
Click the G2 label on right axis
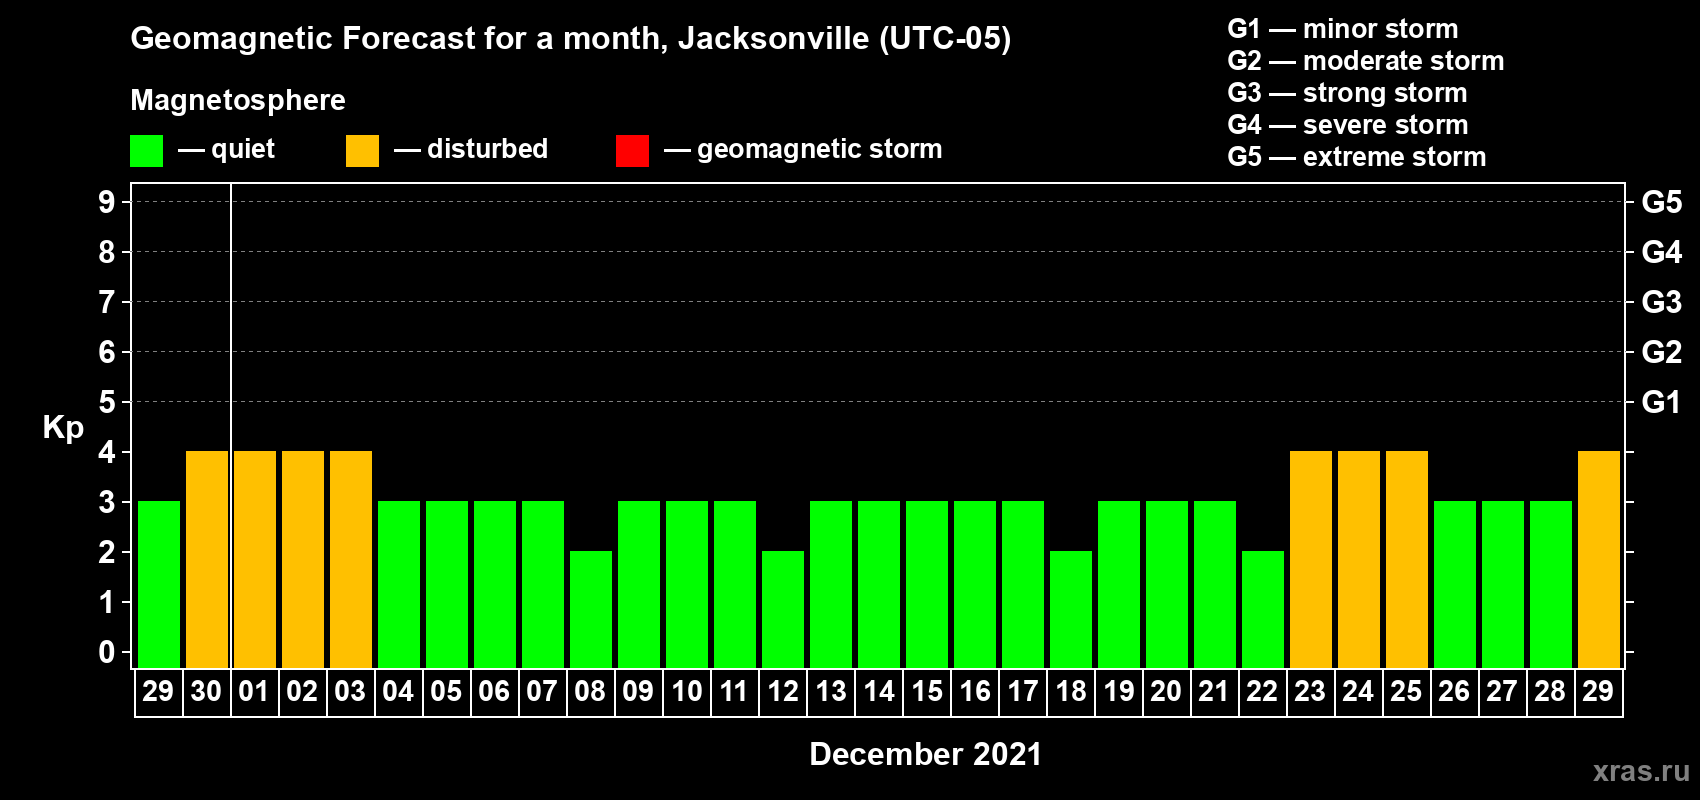coord(1661,352)
